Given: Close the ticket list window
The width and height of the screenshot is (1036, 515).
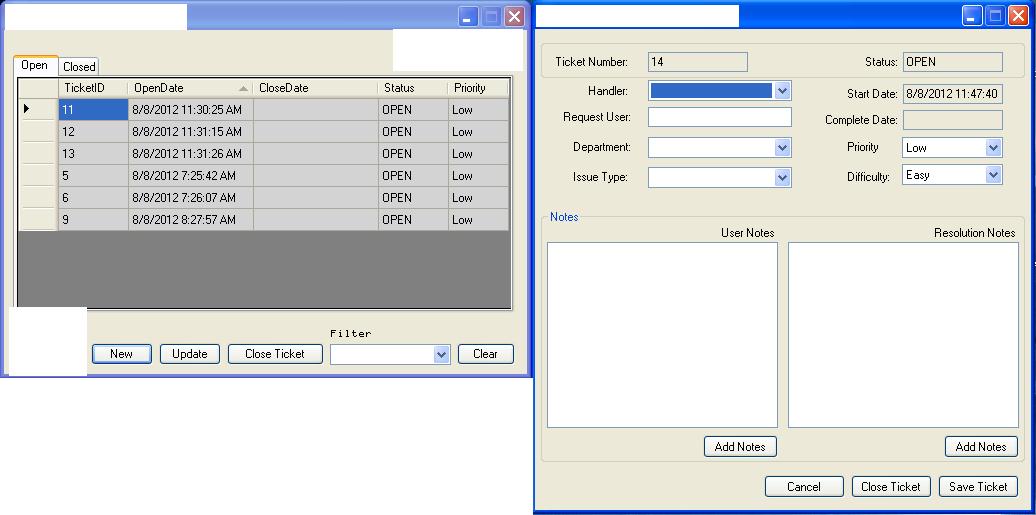Looking at the screenshot, I should pos(514,17).
